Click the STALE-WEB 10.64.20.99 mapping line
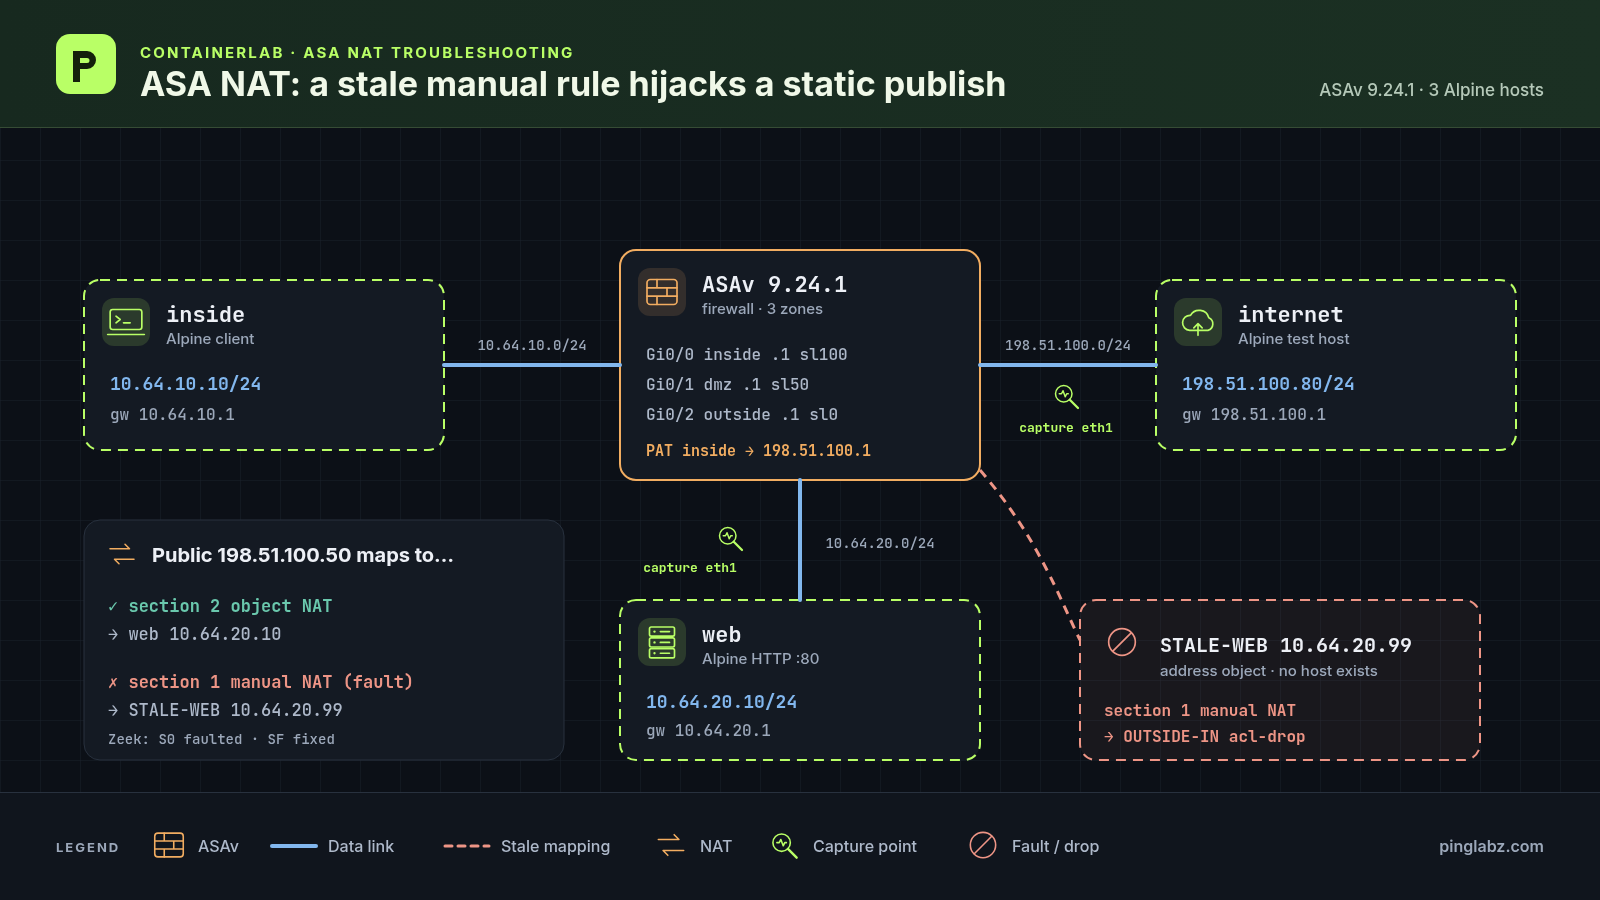This screenshot has width=1600, height=900. click(225, 710)
